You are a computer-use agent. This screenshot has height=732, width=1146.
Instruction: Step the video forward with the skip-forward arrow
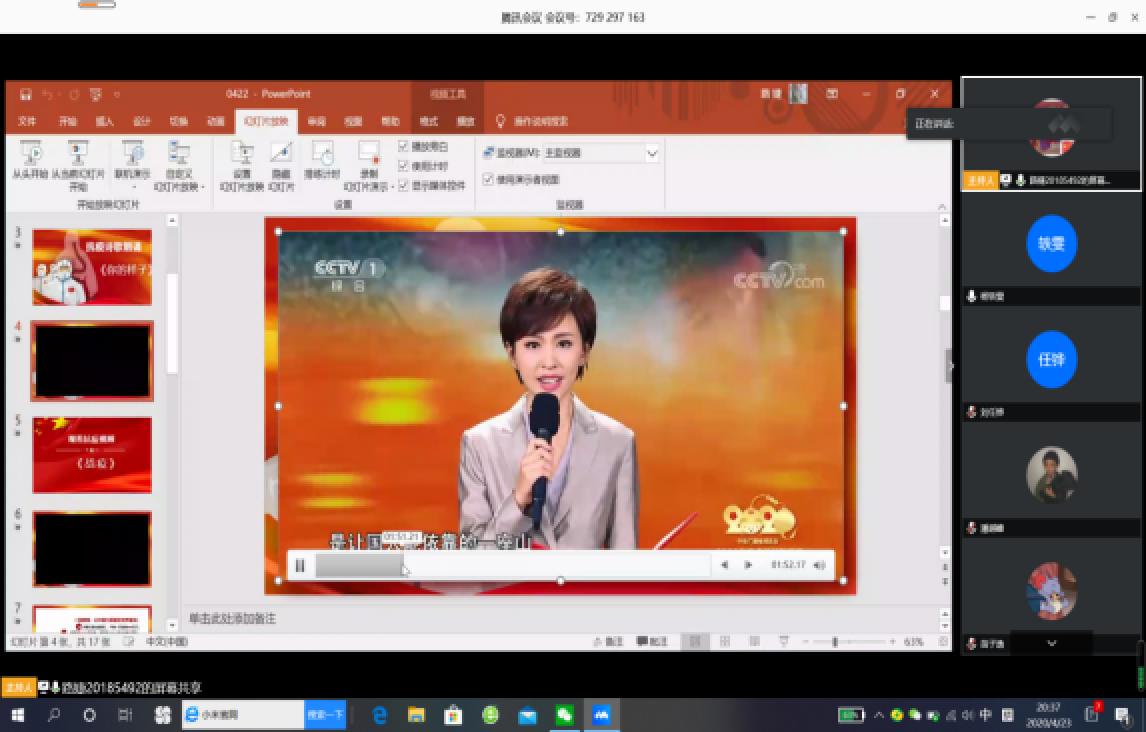pyautogui.click(x=748, y=566)
